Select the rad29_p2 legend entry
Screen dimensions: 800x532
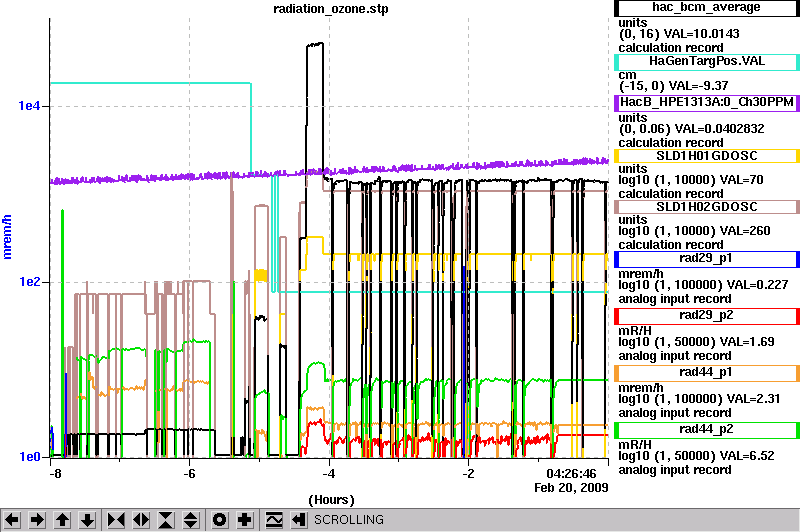point(707,316)
